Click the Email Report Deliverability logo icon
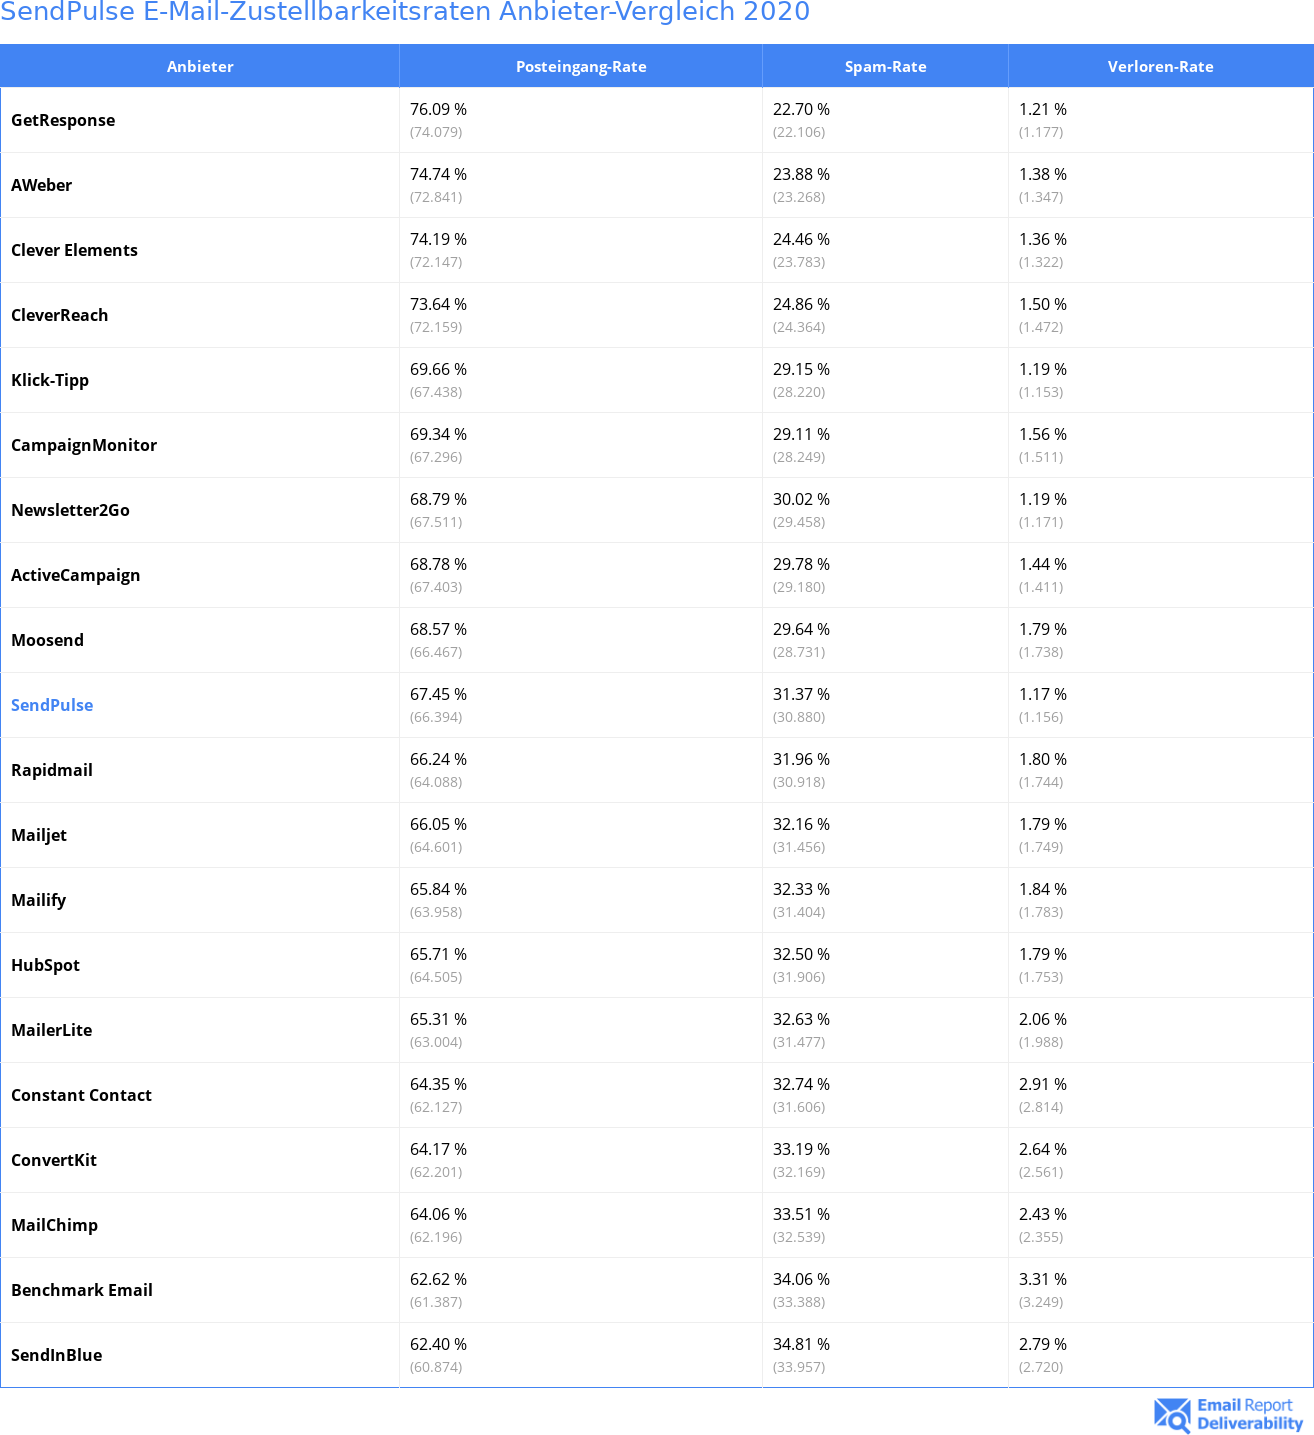 pyautogui.click(x=1172, y=1415)
